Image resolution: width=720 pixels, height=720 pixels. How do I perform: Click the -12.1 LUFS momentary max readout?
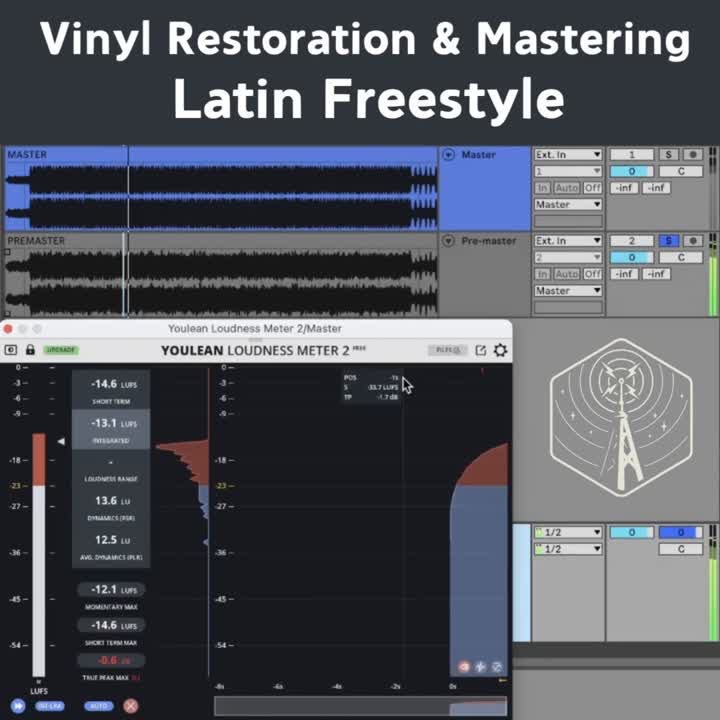click(111, 589)
